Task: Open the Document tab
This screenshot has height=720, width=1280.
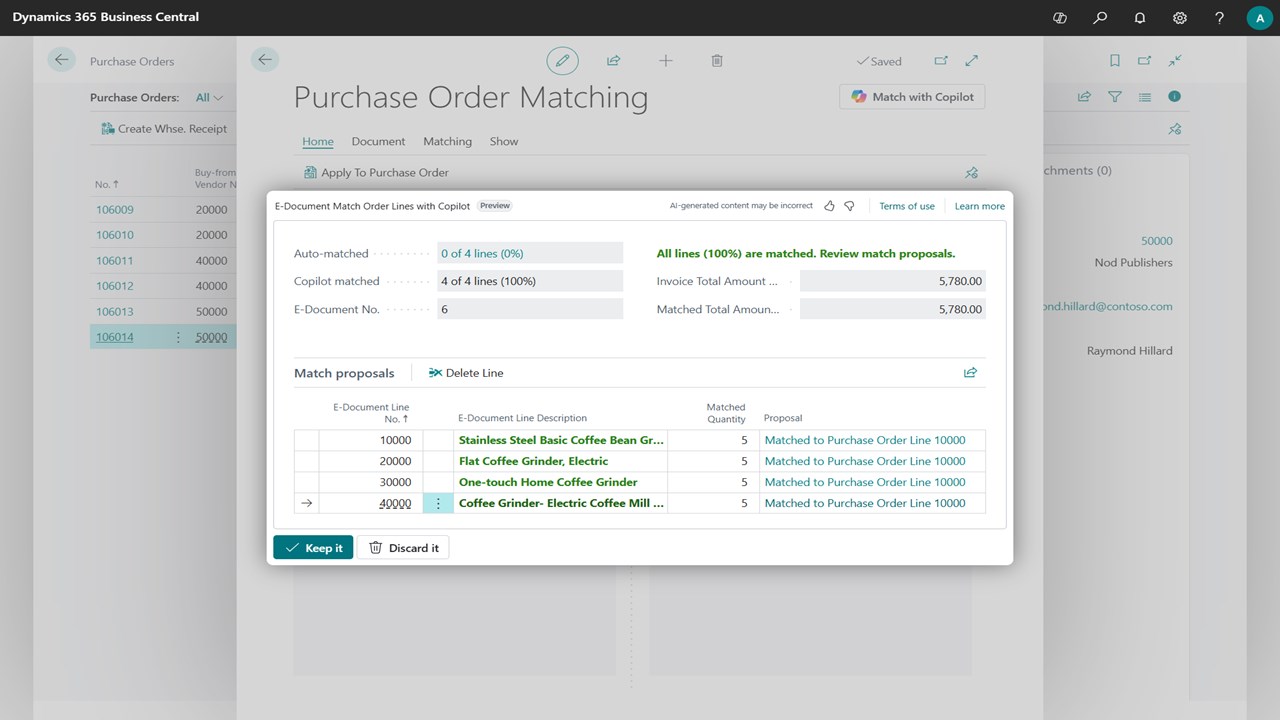Action: tap(378, 142)
